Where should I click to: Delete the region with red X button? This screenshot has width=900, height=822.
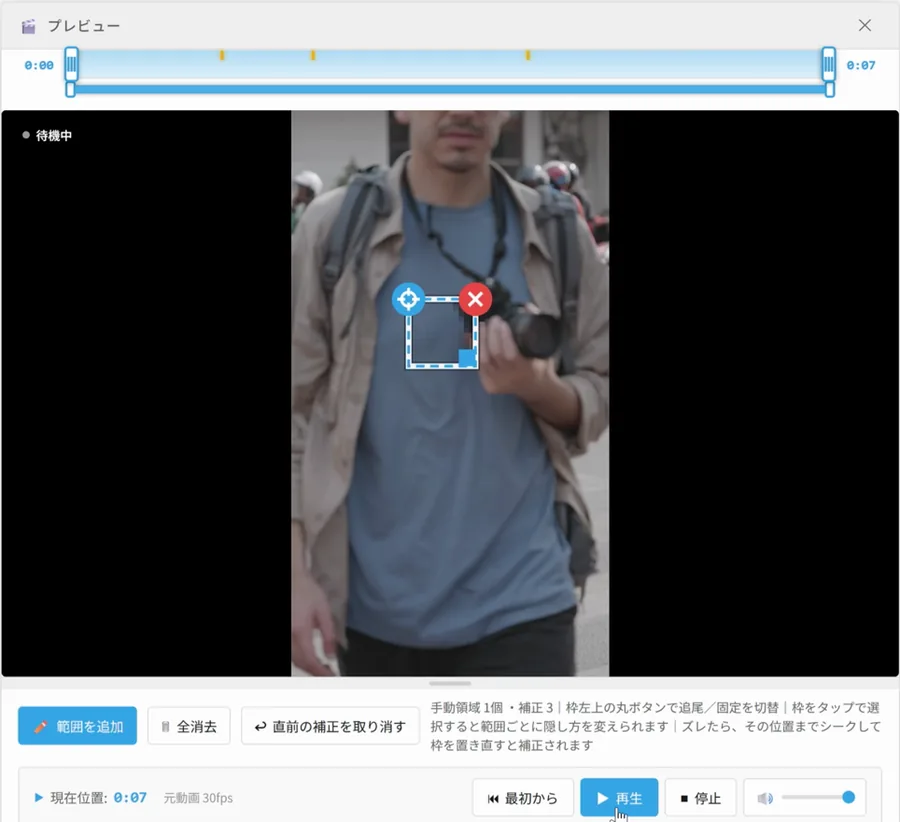pyautogui.click(x=475, y=299)
